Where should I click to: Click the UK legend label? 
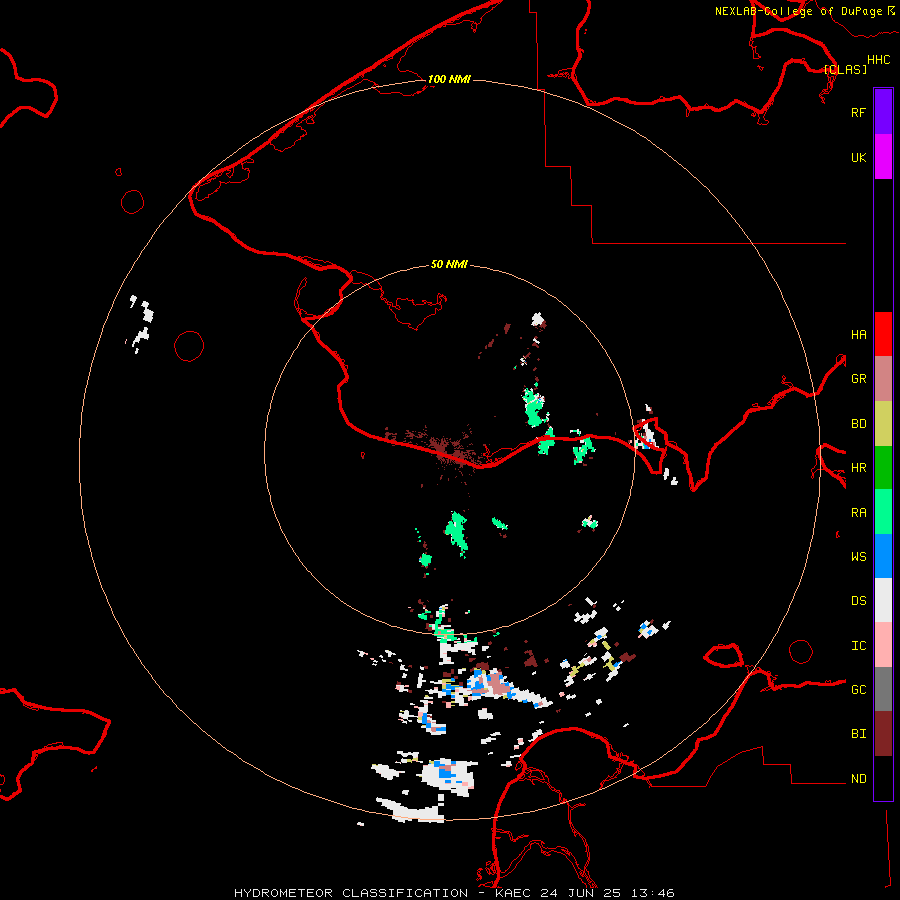[x=858, y=157]
